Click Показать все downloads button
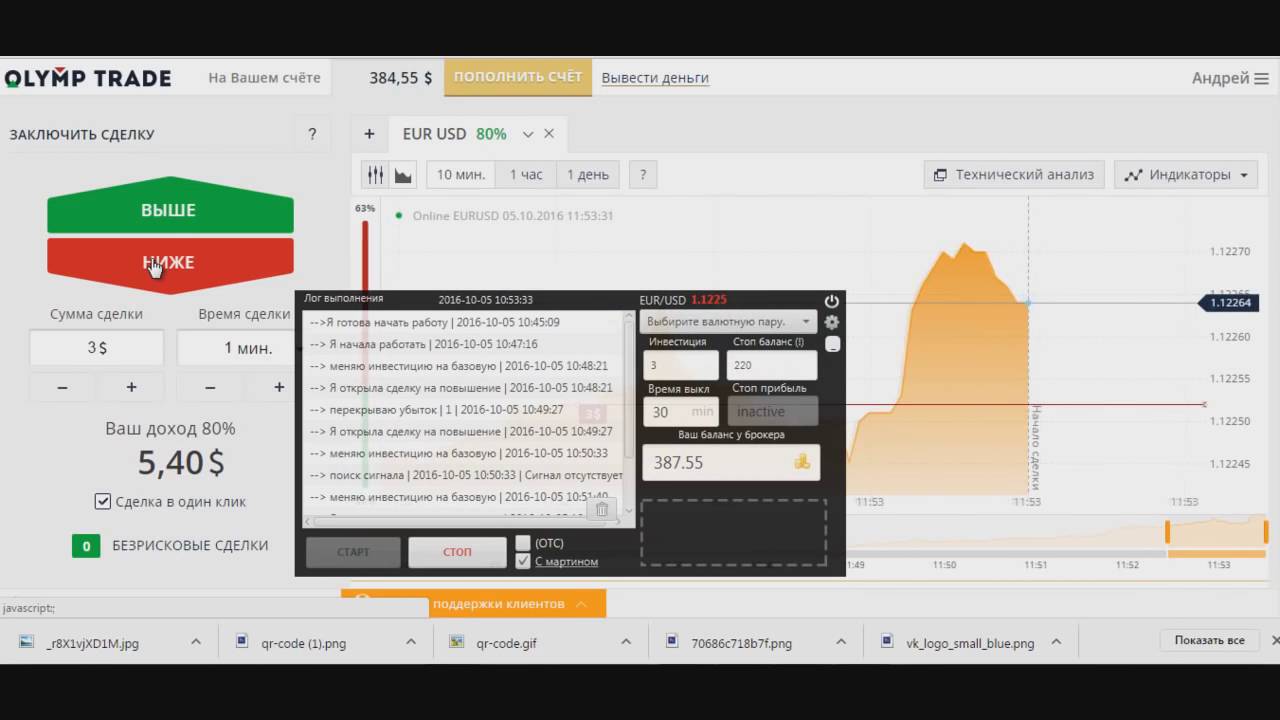The image size is (1280, 720). click(1209, 640)
